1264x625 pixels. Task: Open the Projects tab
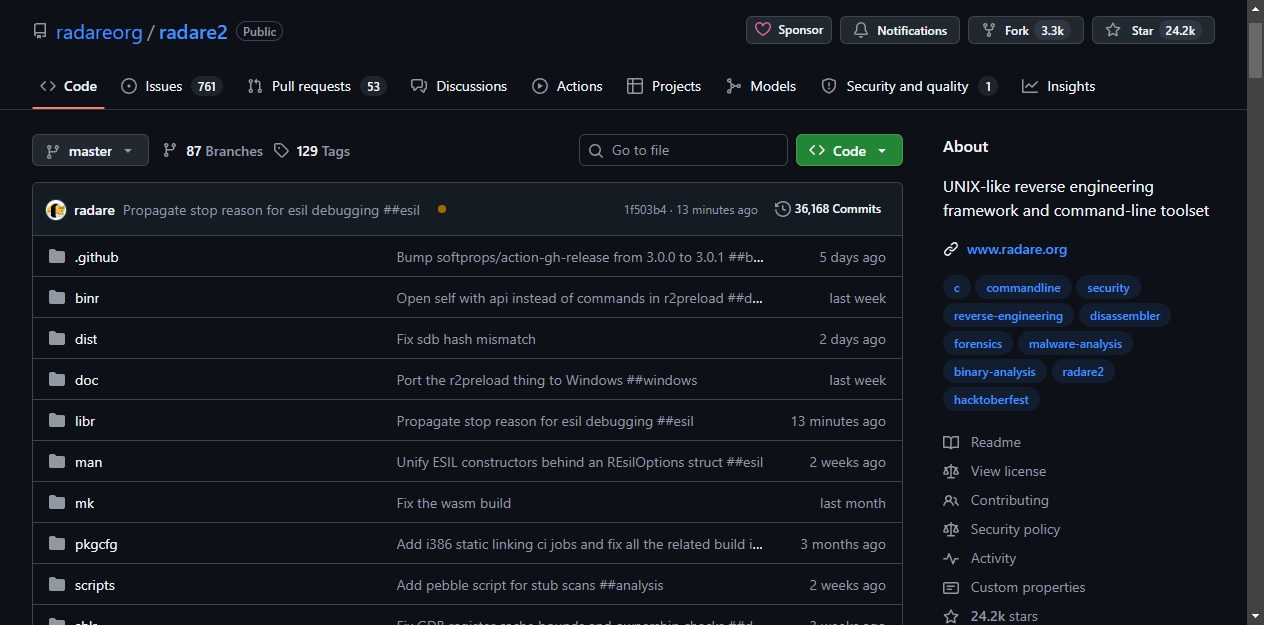(664, 86)
